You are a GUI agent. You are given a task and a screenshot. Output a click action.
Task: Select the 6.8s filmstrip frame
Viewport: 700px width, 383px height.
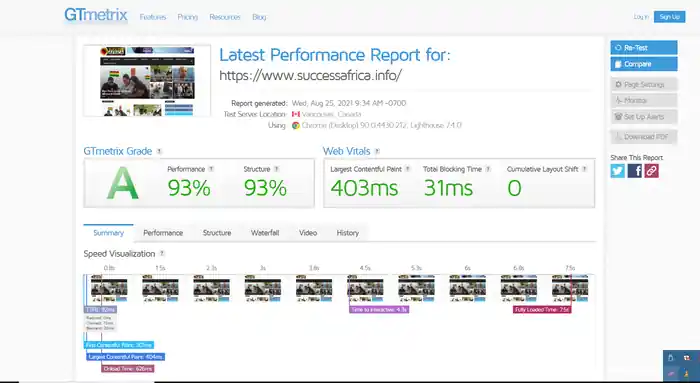[519, 288]
